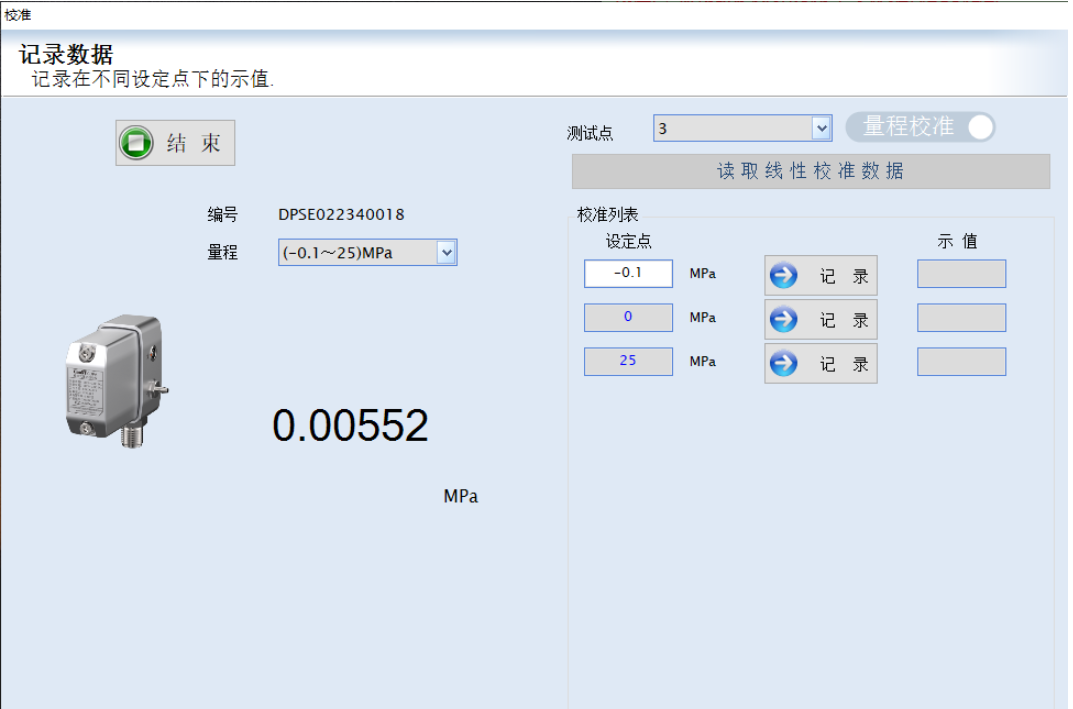Click 记录 text for the -0.1 MPa setpoint

click(x=844, y=277)
